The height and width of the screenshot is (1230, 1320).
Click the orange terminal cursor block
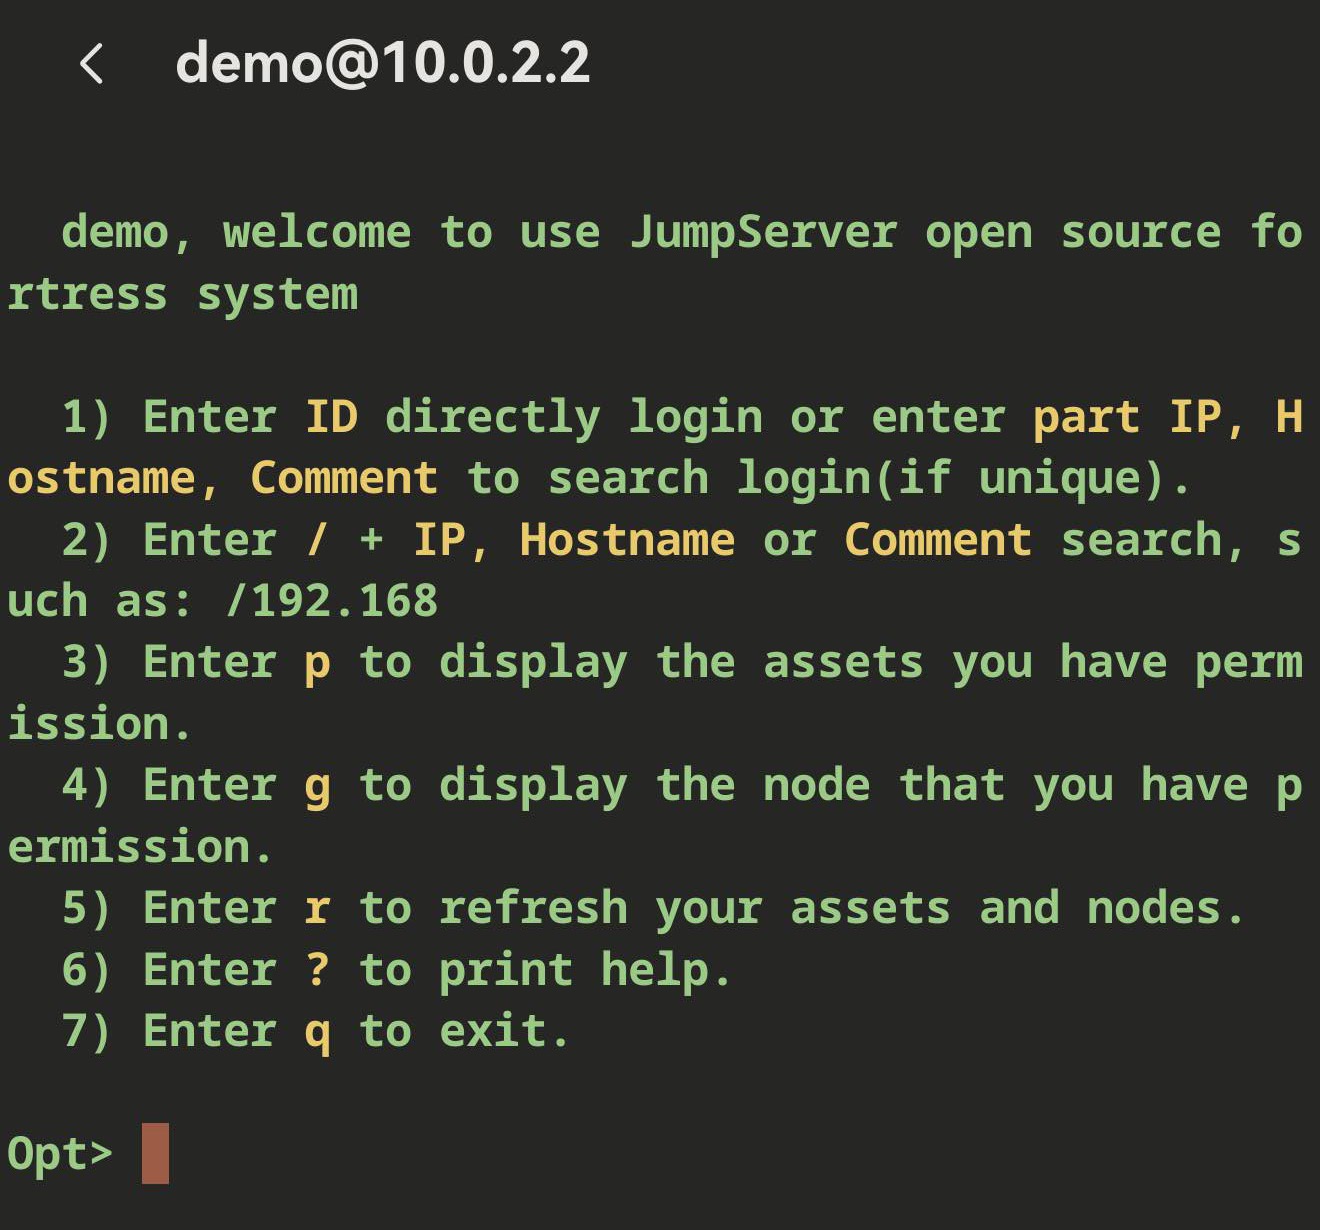[x=155, y=1153]
